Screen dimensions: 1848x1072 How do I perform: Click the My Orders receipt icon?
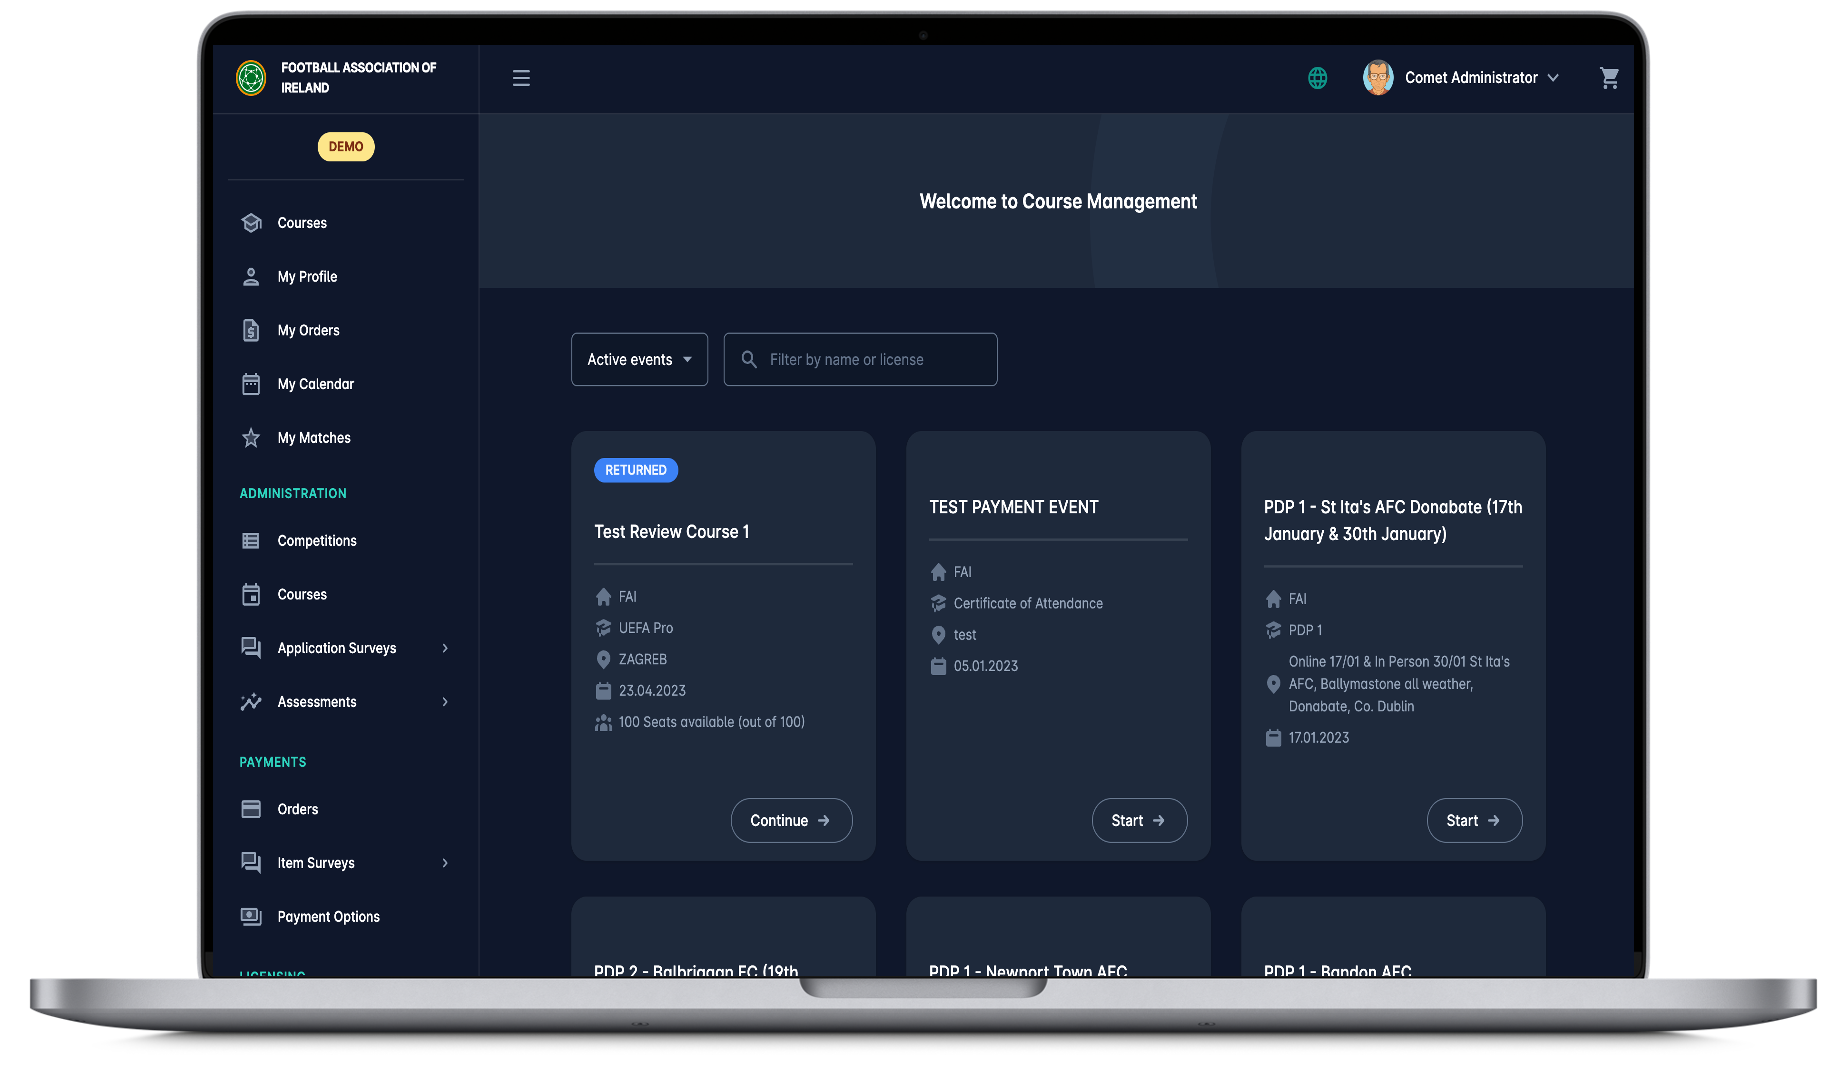click(251, 331)
